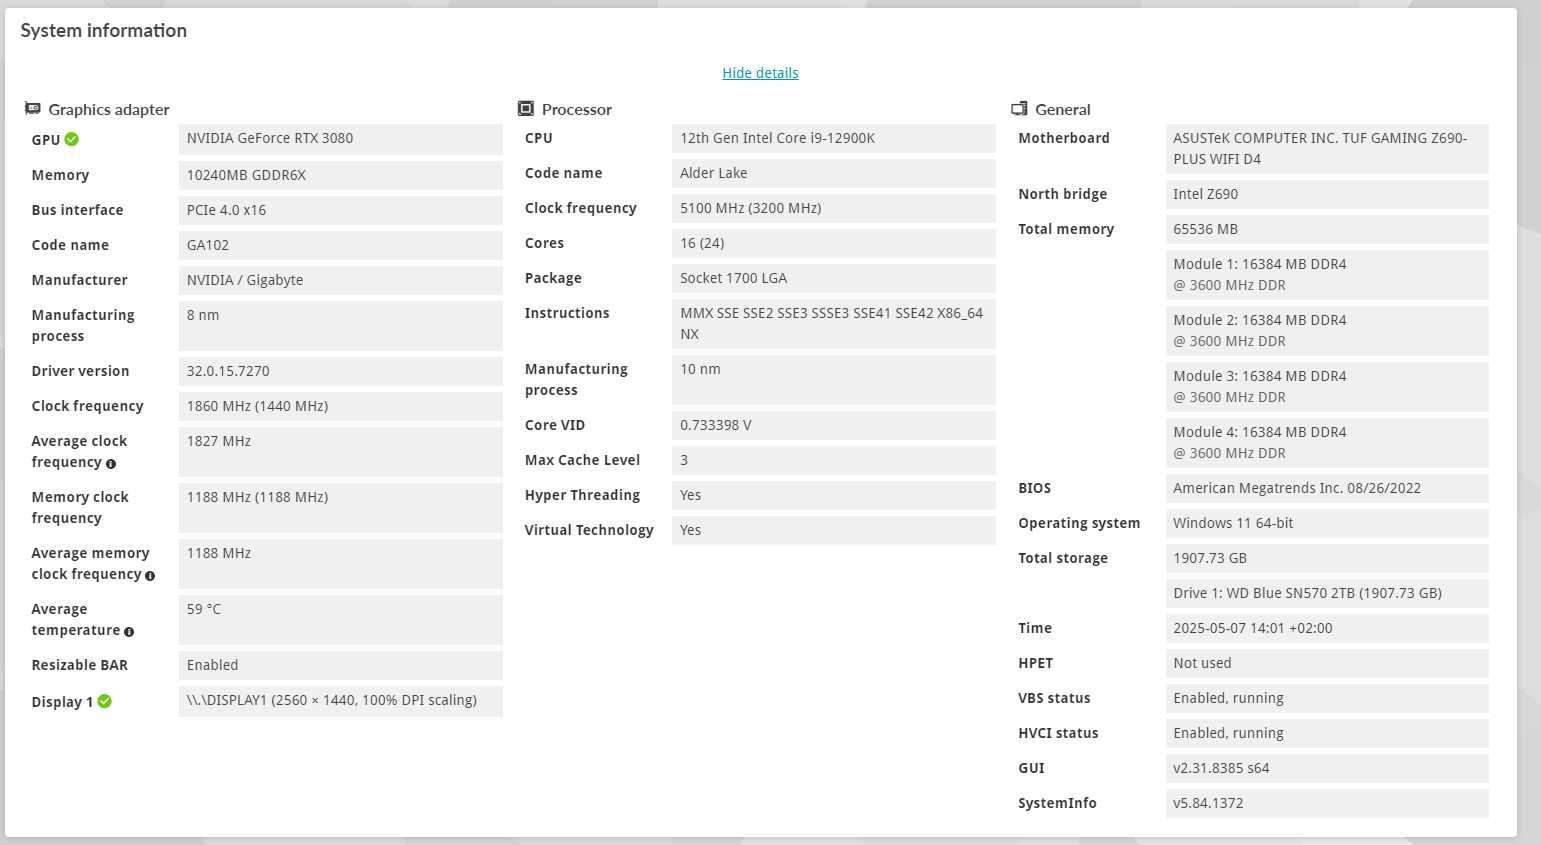Click the Socket 1700 LGA package value
Image resolution: width=1541 pixels, height=845 pixels.
[833, 278]
